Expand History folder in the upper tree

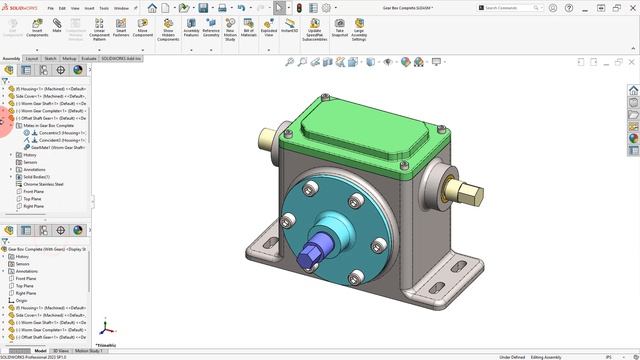click(11, 155)
